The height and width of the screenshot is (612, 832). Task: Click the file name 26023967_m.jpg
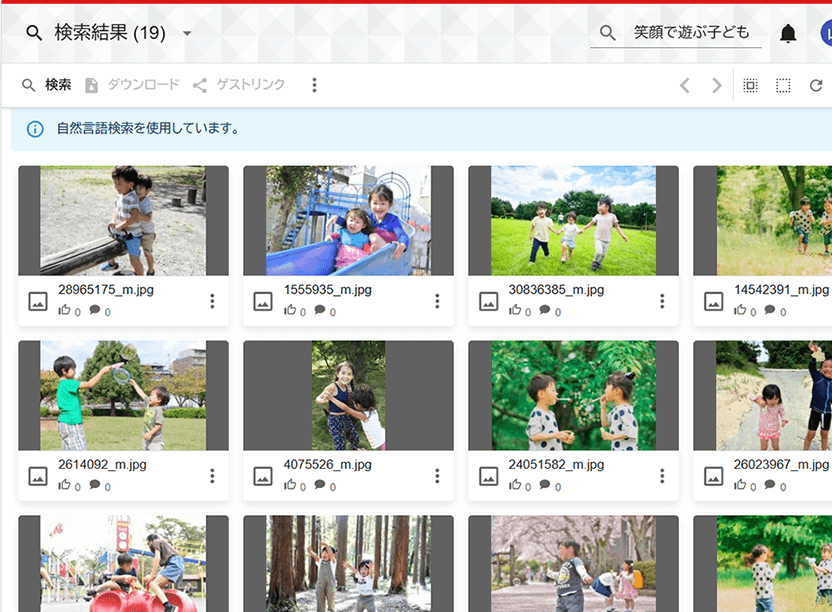point(781,464)
